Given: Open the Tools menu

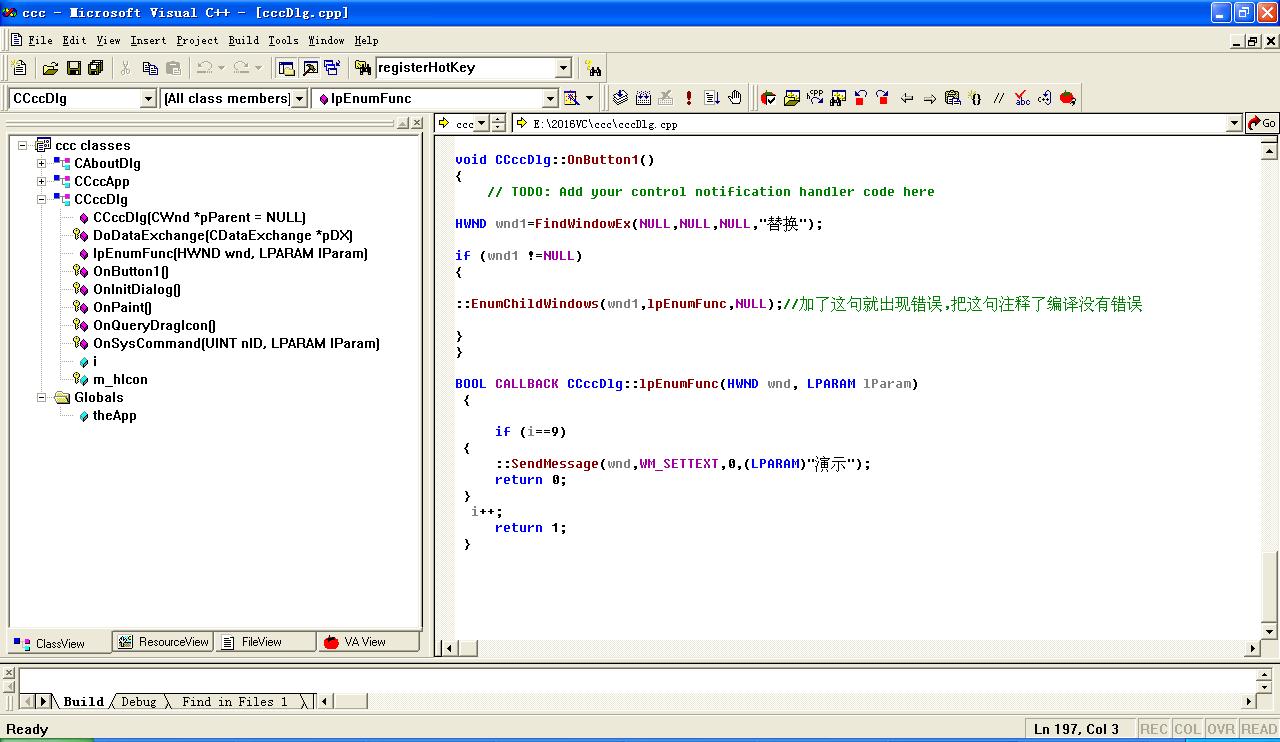Looking at the screenshot, I should [283, 40].
